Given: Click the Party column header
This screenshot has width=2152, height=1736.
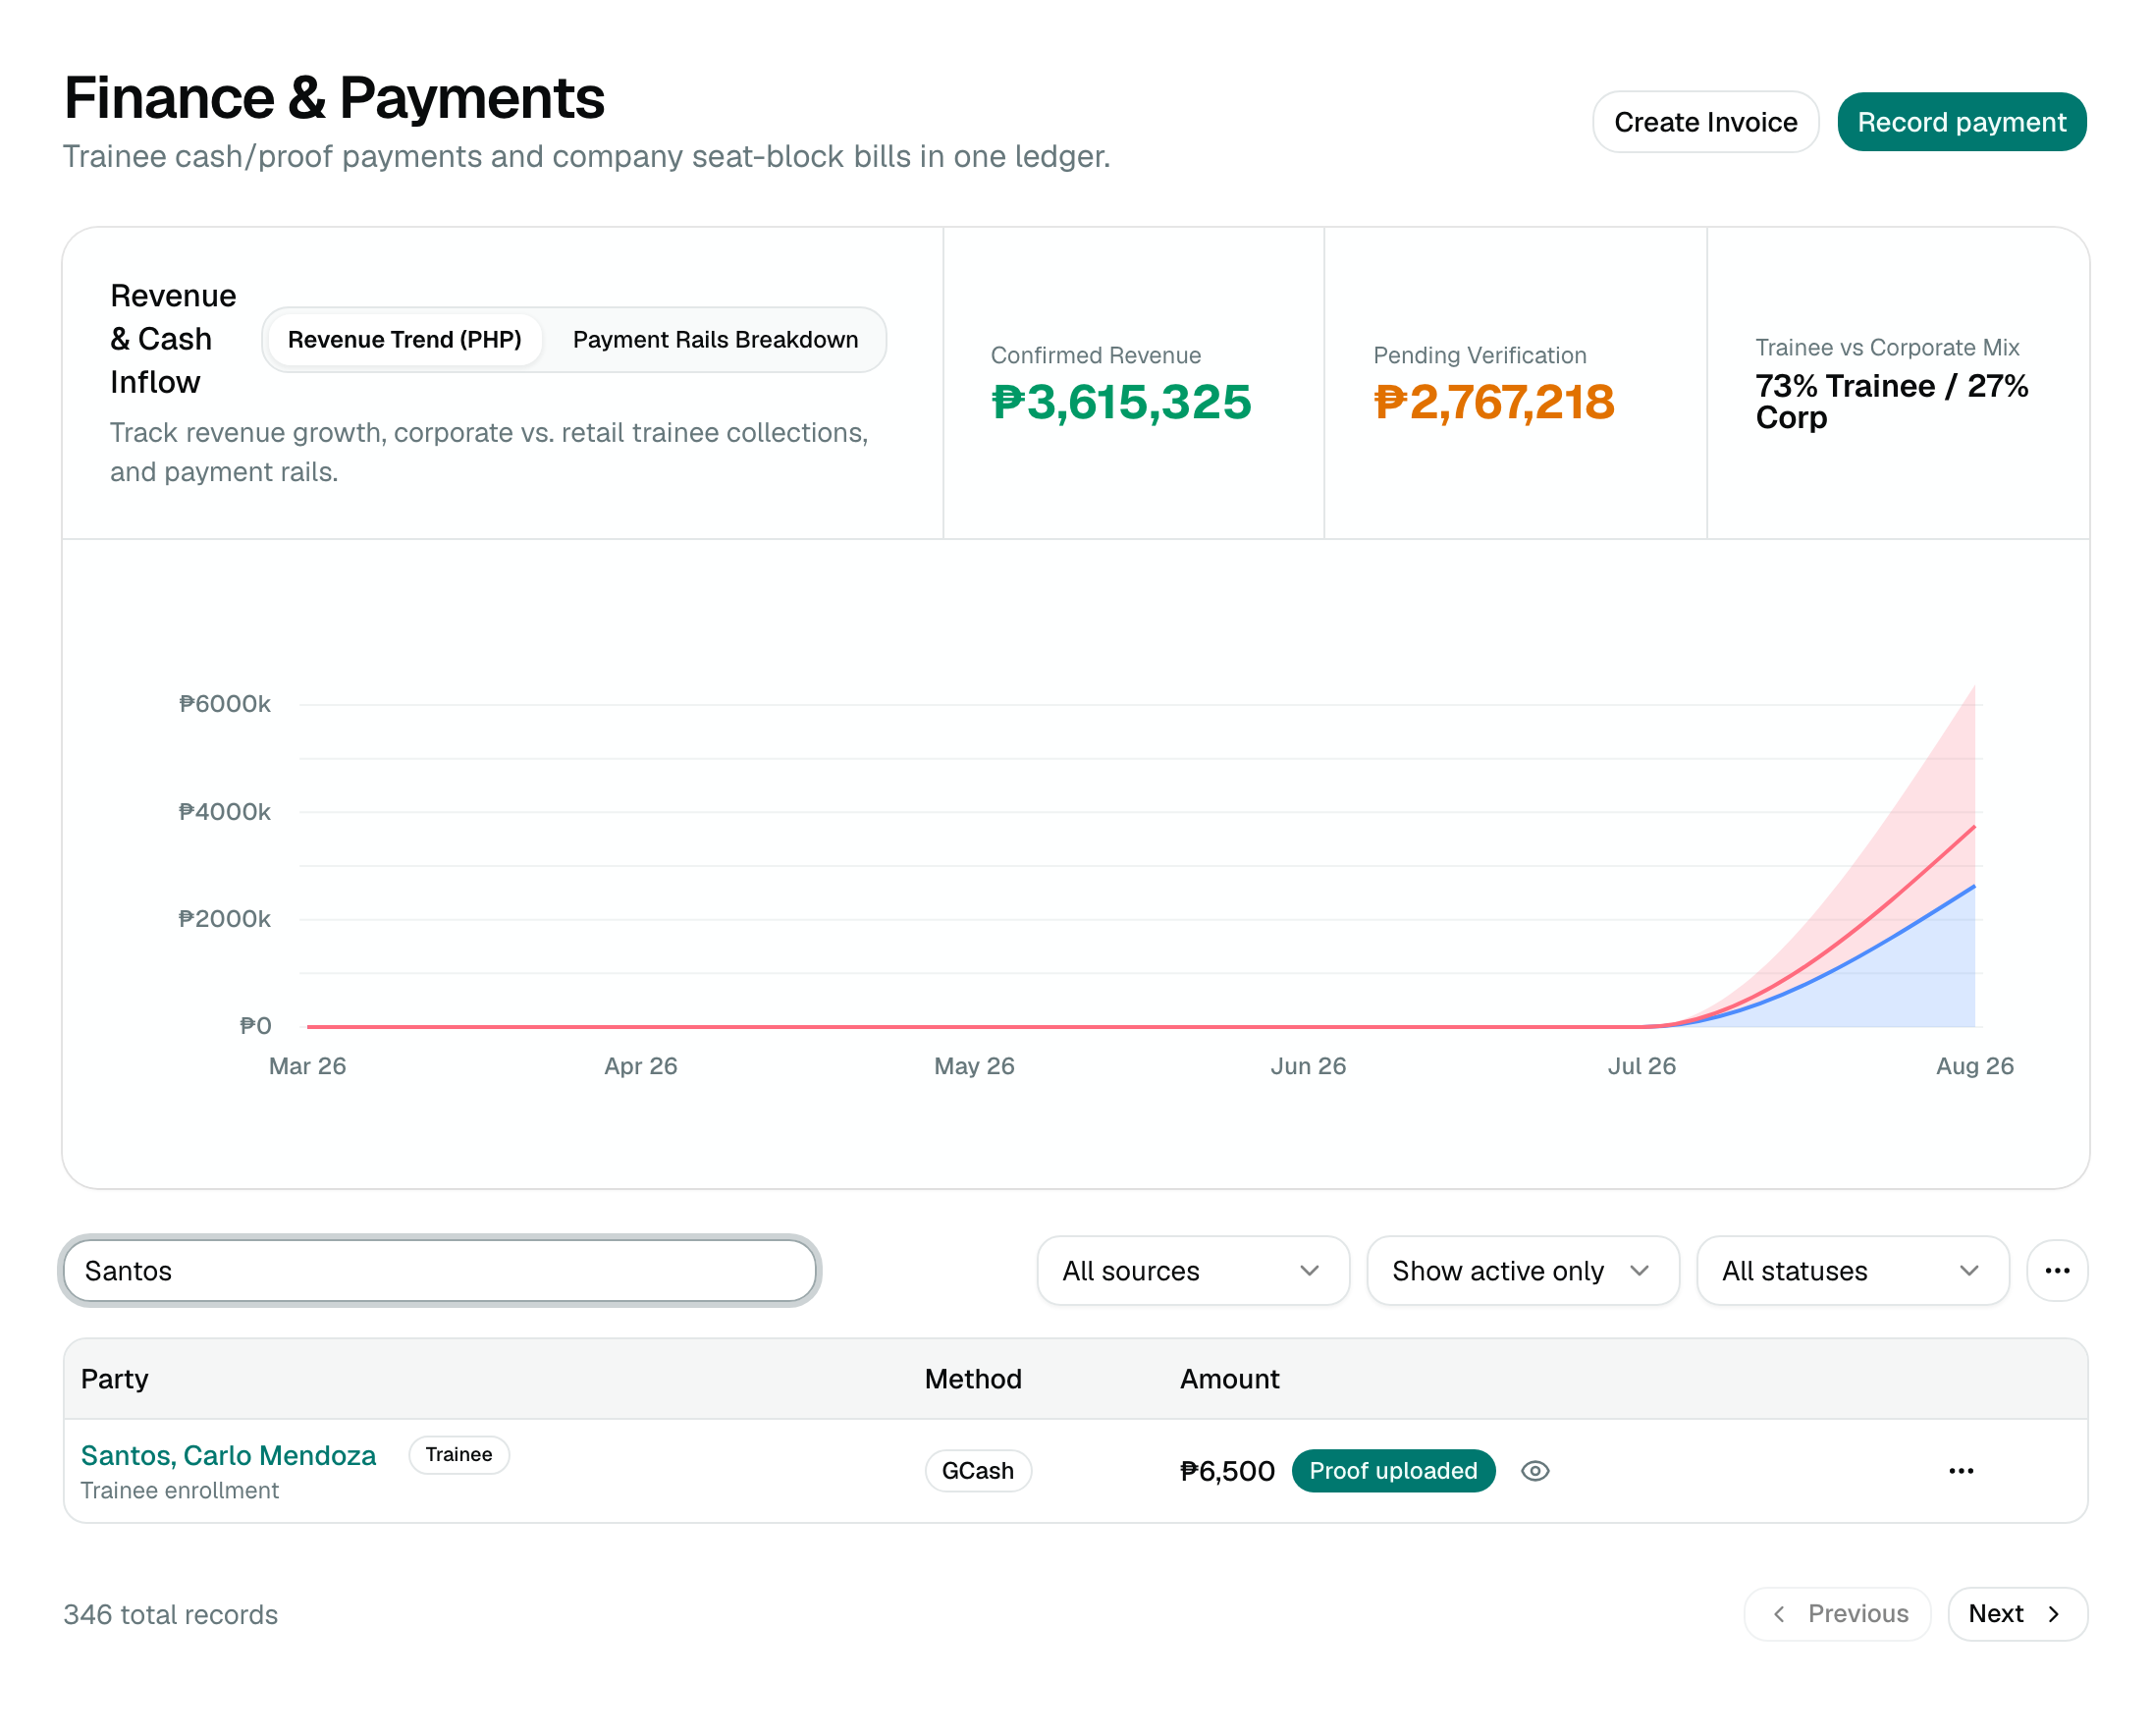Looking at the screenshot, I should tap(115, 1378).
